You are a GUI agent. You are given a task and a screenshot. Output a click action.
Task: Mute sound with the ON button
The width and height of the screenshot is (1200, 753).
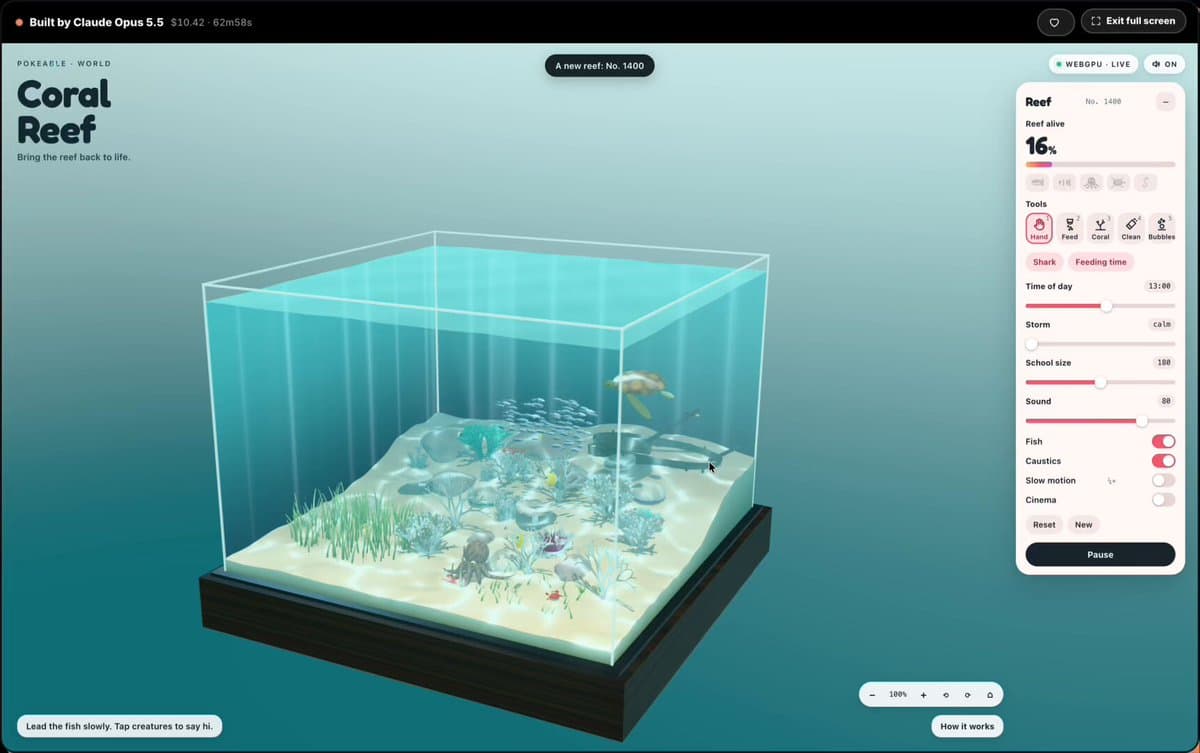pyautogui.click(x=1164, y=64)
